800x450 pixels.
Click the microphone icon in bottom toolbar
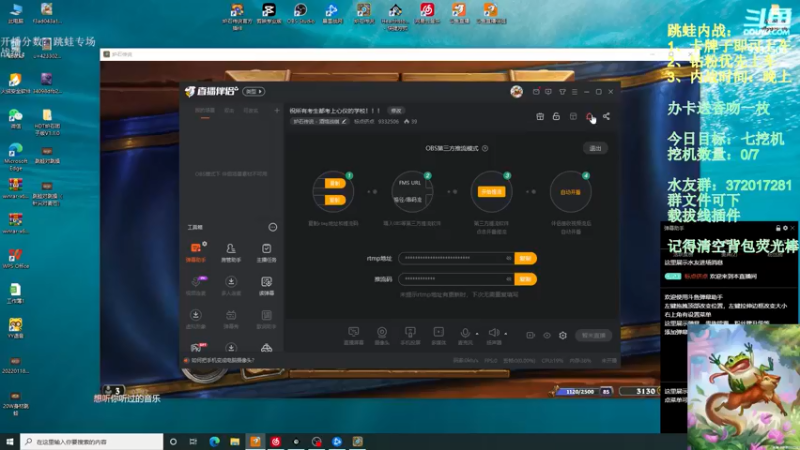pyautogui.click(x=465, y=334)
